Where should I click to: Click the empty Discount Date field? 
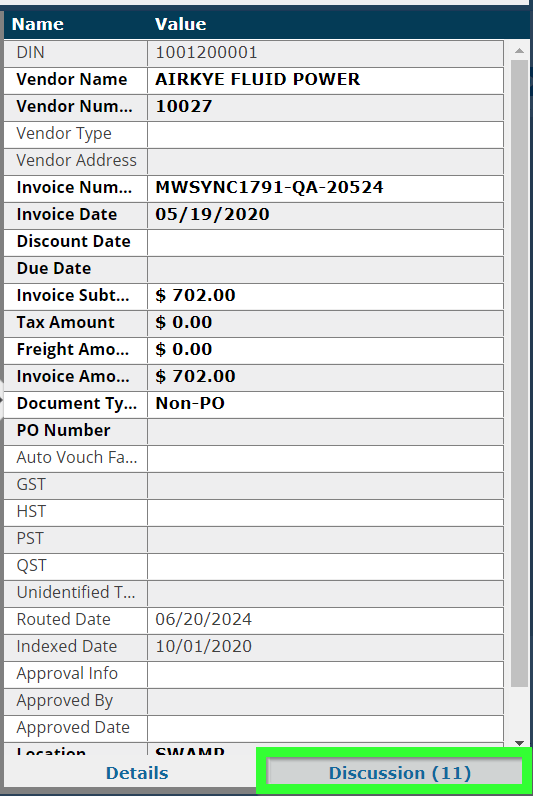325,242
